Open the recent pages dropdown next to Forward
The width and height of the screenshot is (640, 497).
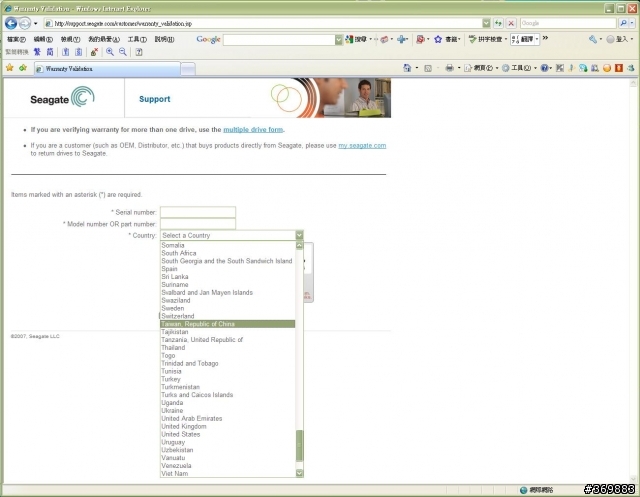[36, 24]
